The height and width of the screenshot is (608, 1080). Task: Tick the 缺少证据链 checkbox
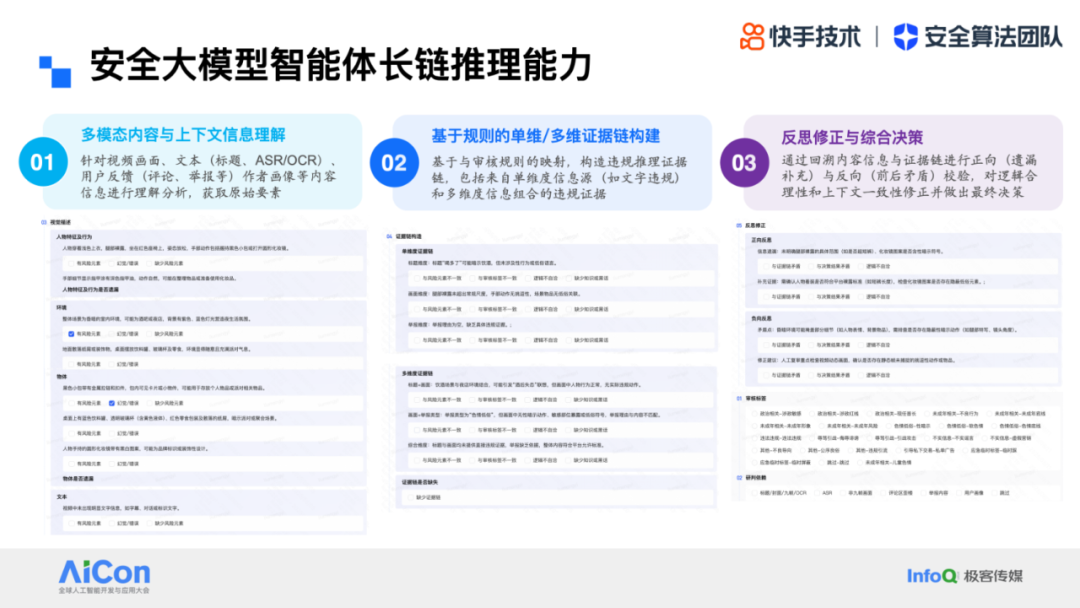coord(408,497)
